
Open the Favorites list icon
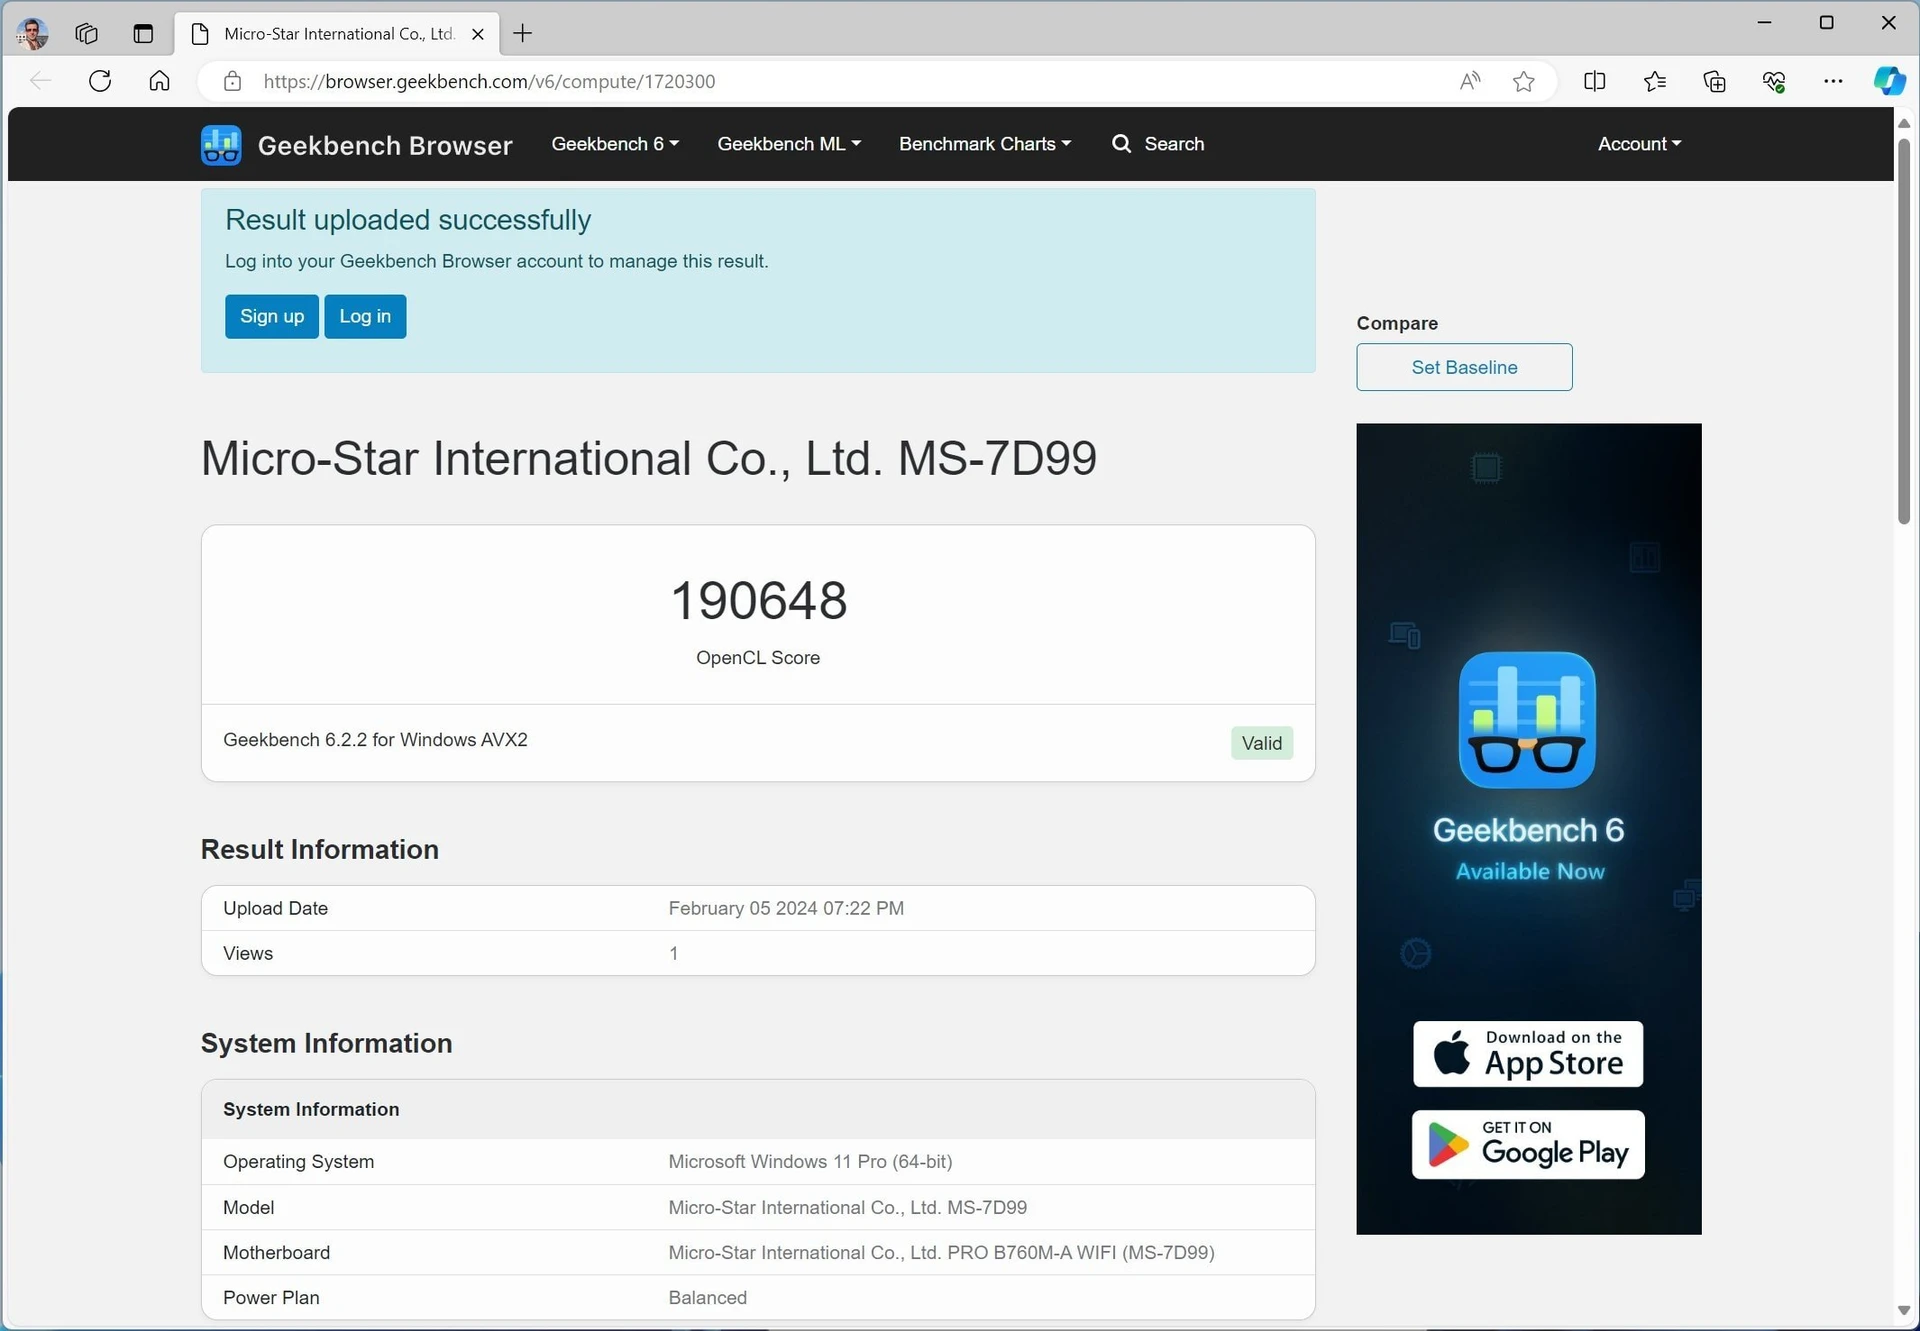point(1655,81)
